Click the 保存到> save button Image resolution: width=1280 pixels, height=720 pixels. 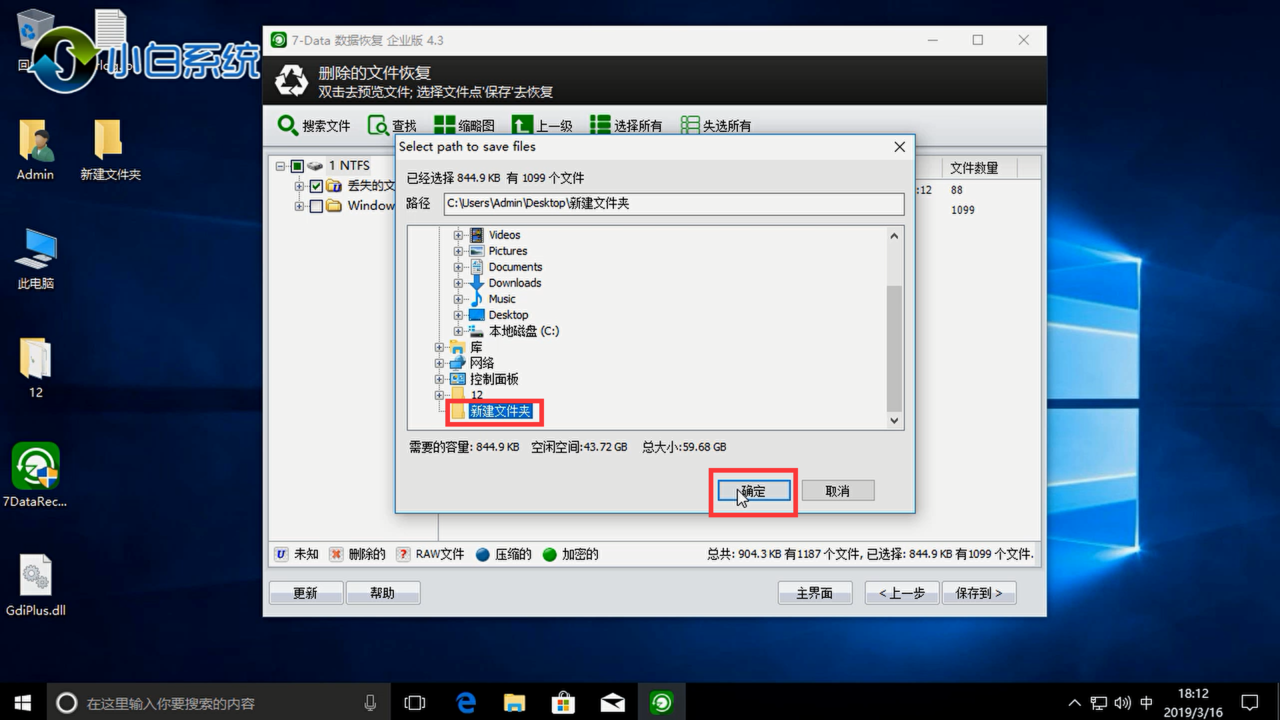tap(979, 593)
